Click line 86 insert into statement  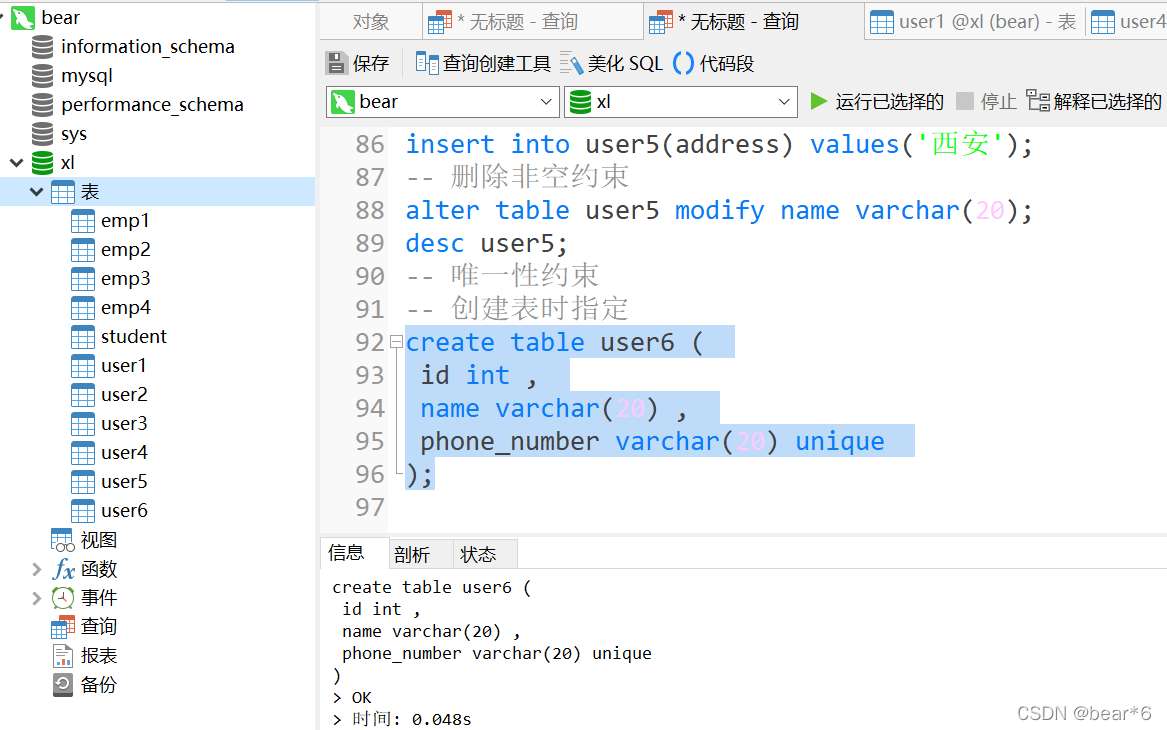click(719, 144)
